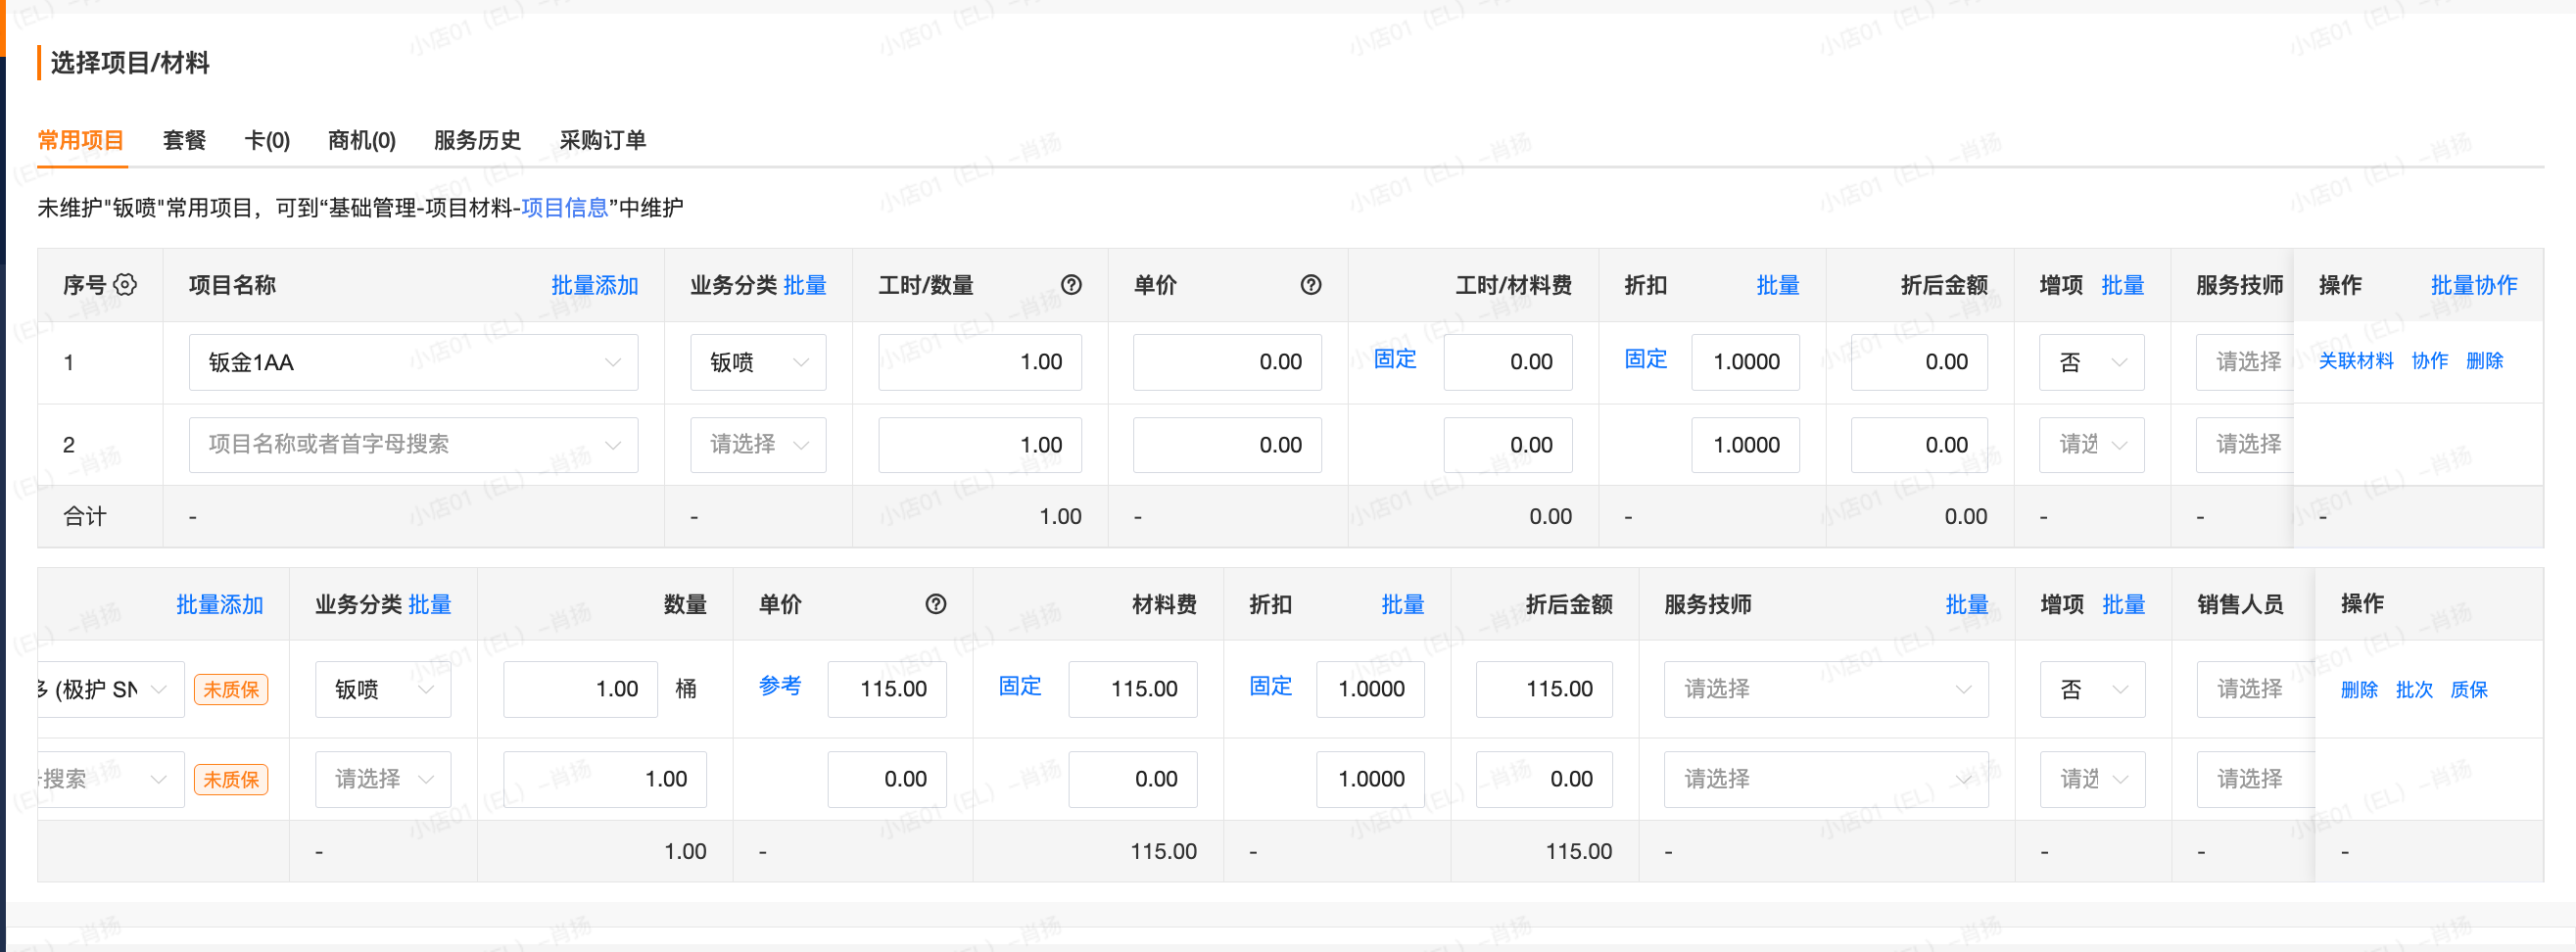Delete the first material row via 删除
This screenshot has width=2576, height=952.
click(x=2358, y=689)
